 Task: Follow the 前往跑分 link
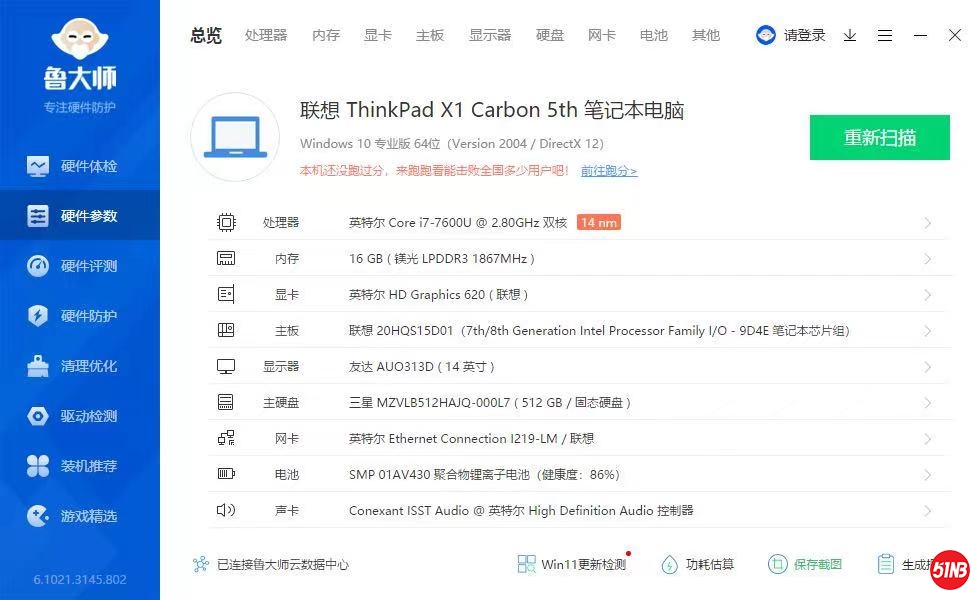[x=608, y=171]
